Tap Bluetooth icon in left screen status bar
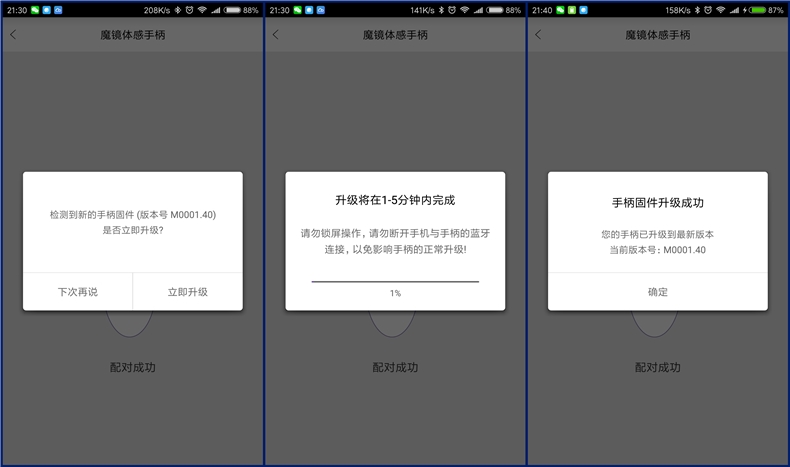The image size is (790, 467). click(176, 9)
